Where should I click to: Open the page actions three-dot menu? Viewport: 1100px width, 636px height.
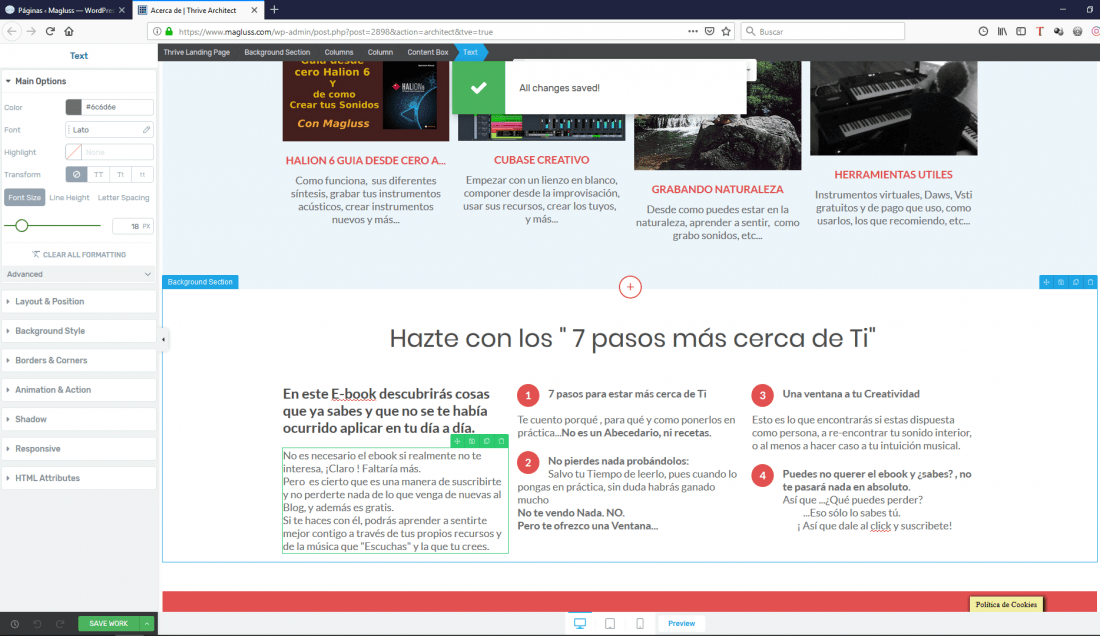click(692, 32)
